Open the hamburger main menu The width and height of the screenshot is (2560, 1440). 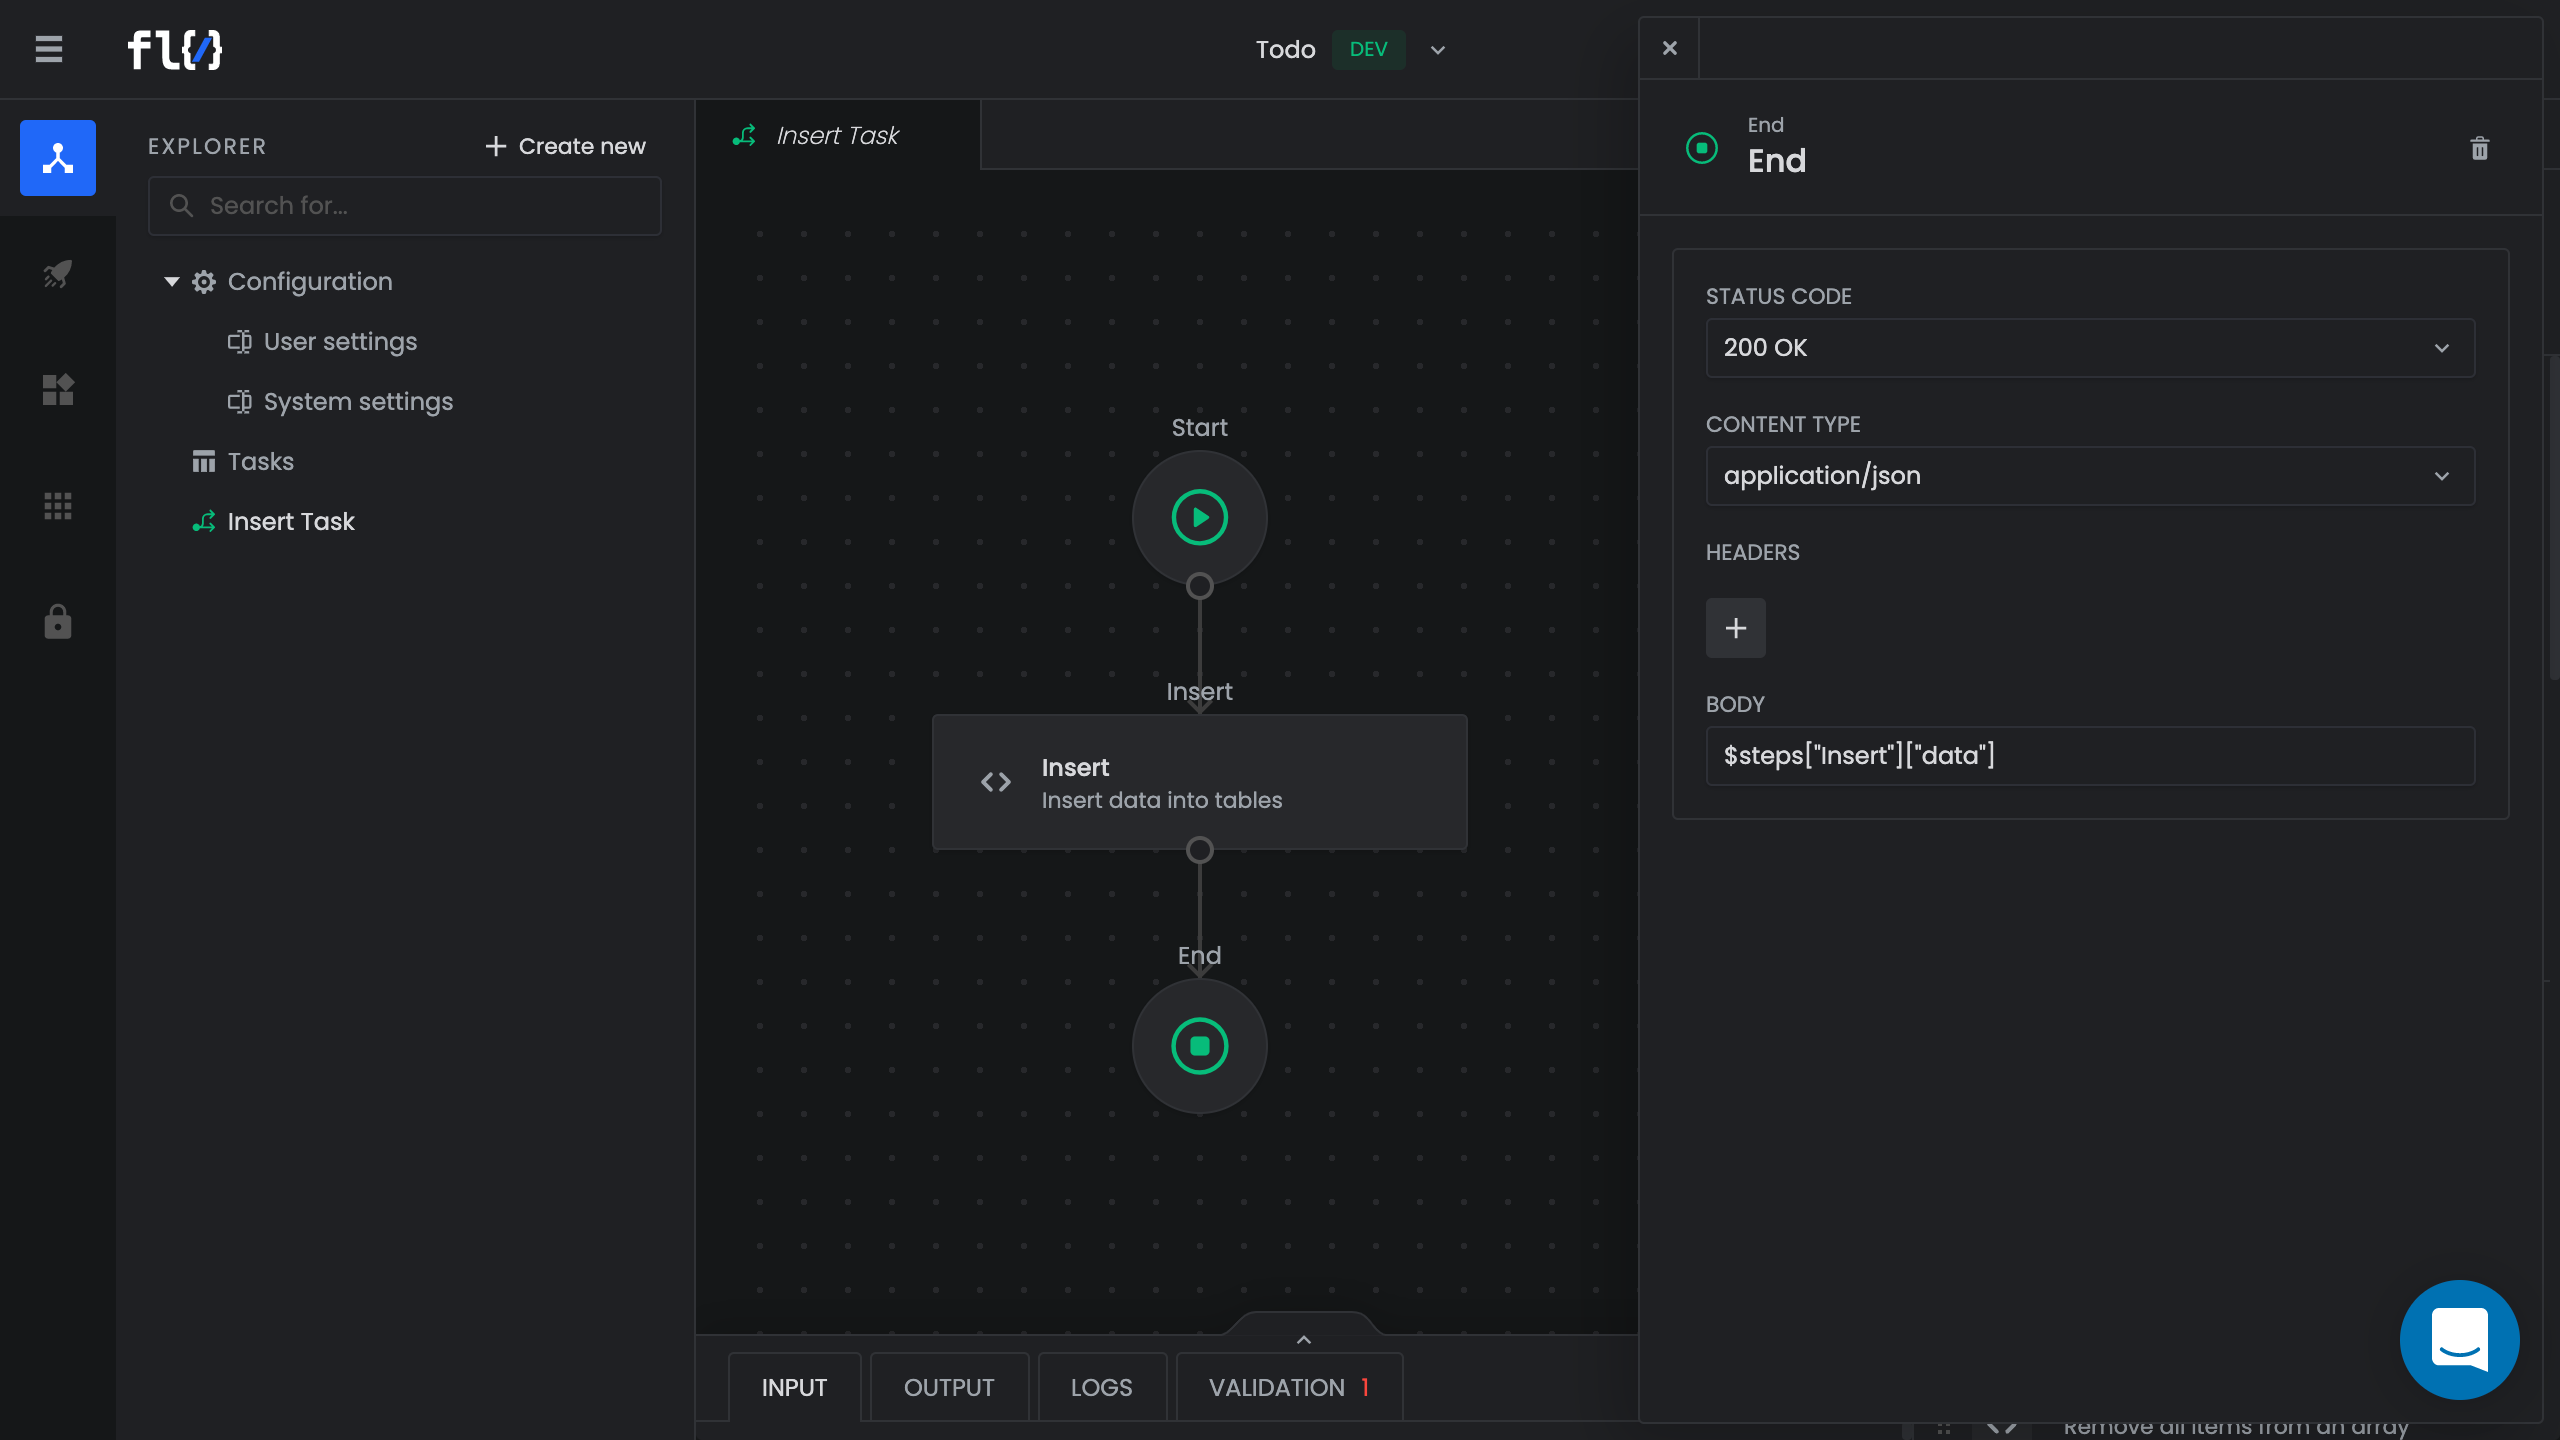tap(49, 49)
